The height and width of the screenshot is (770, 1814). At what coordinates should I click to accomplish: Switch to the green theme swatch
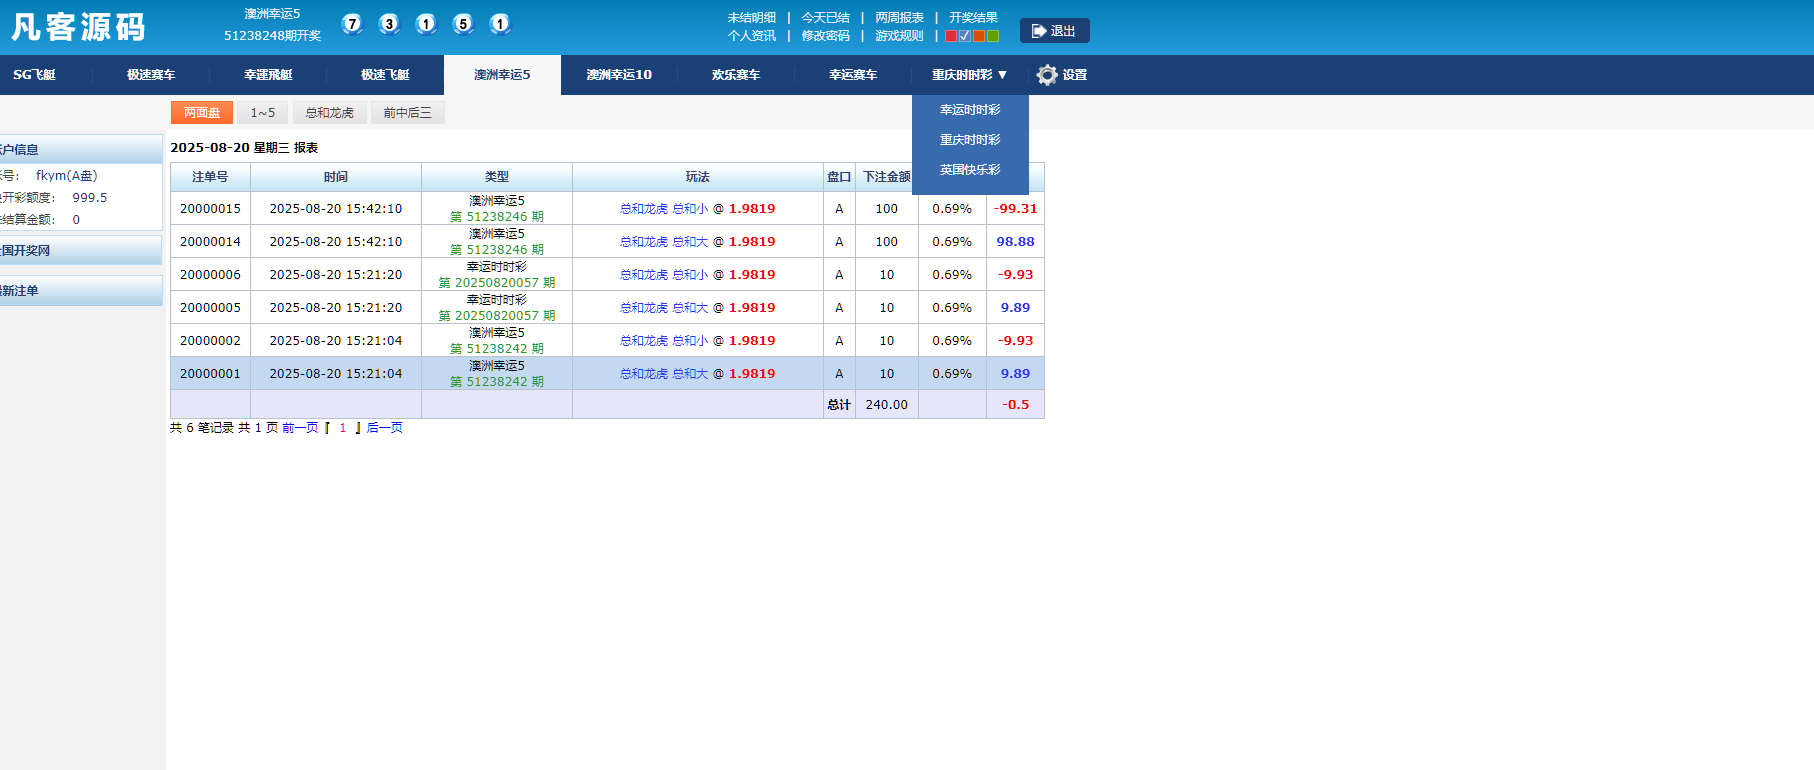coord(993,36)
